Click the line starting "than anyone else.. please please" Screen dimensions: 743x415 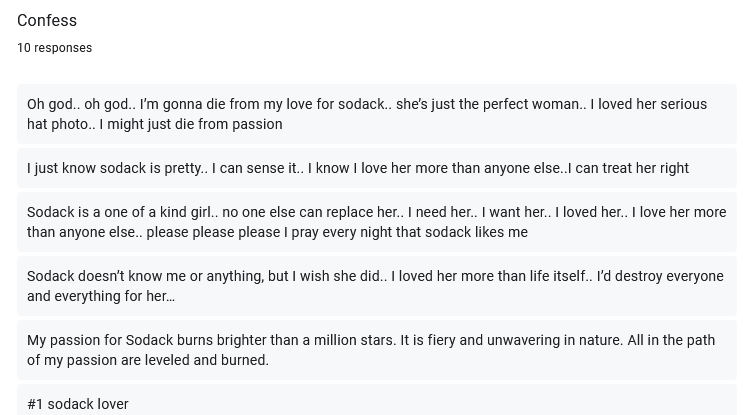[277, 232]
